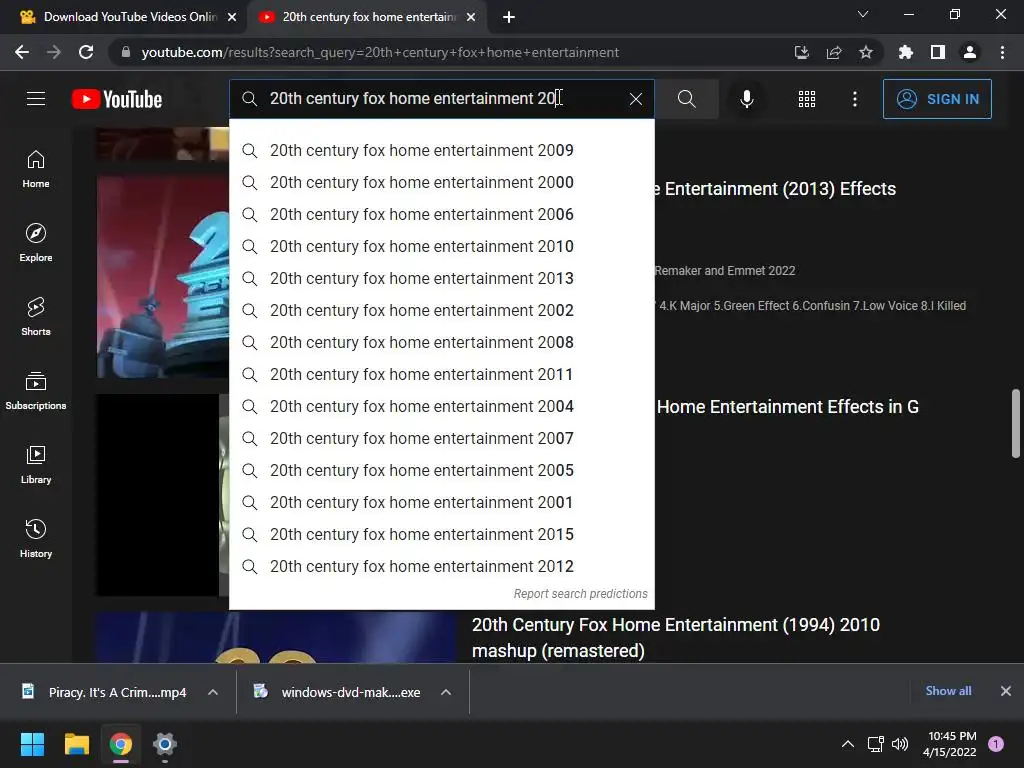Open Chrome tab search chevron
The image size is (1024, 768).
tap(863, 14)
